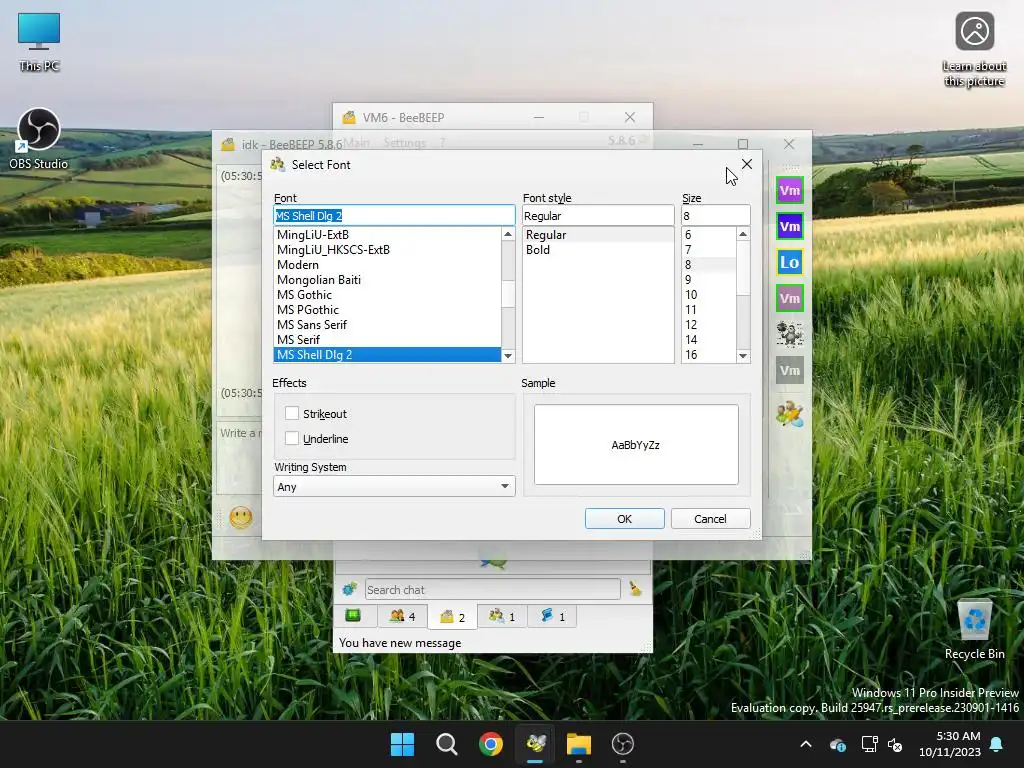
Task: Select MingLiU-ExtB font
Action: click(387, 234)
